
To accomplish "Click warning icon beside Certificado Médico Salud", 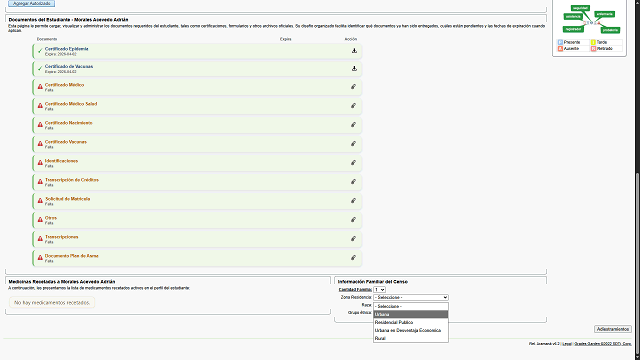I will click(x=40, y=106).
